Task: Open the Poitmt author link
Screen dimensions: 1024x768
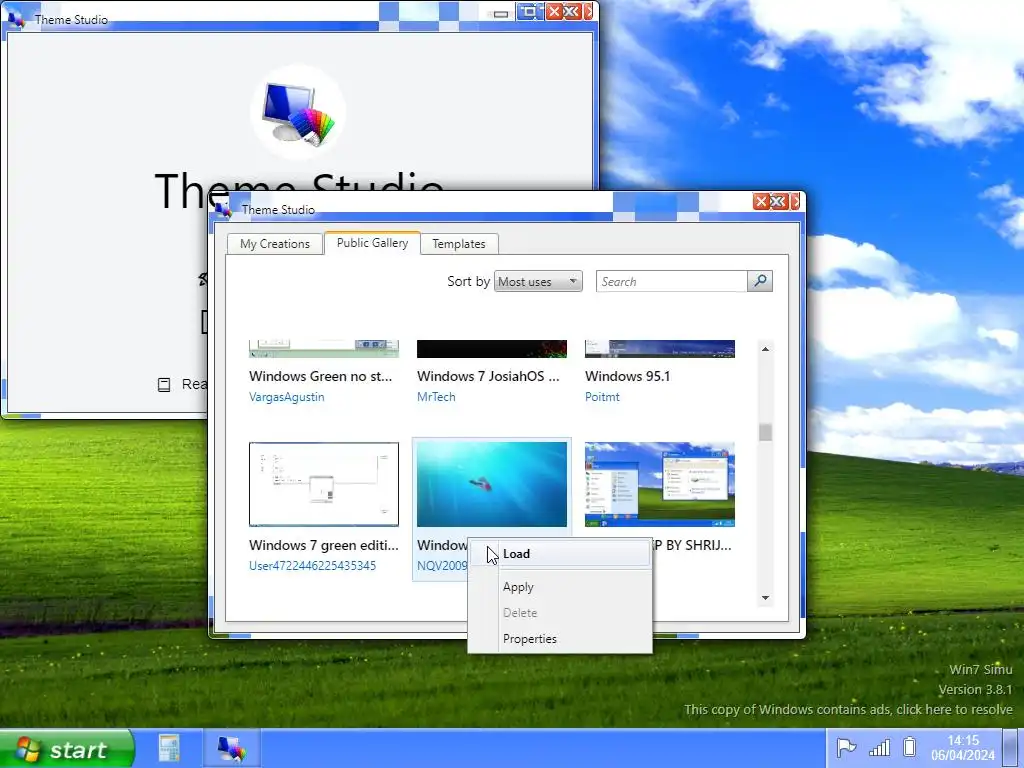Action: coord(602,397)
